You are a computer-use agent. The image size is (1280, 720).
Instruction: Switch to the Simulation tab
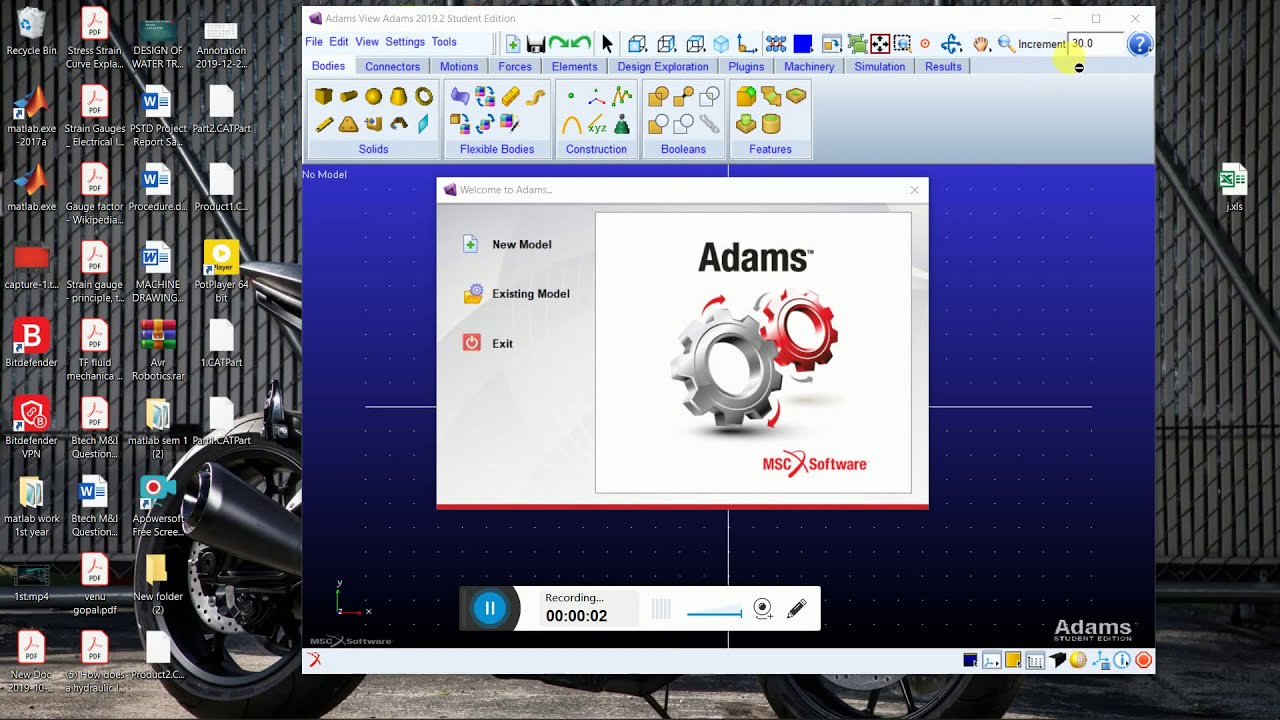(x=879, y=66)
